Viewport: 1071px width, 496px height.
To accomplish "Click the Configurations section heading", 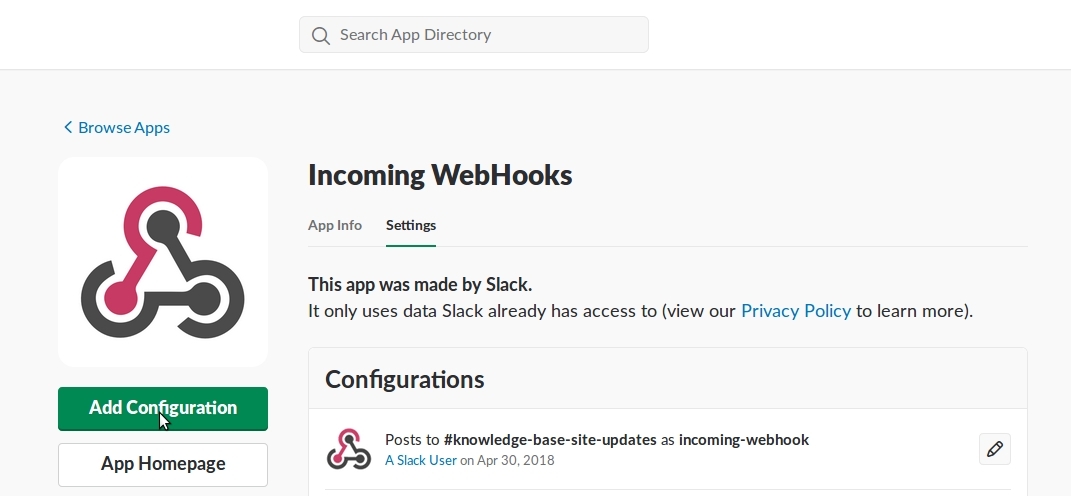I will click(x=404, y=380).
